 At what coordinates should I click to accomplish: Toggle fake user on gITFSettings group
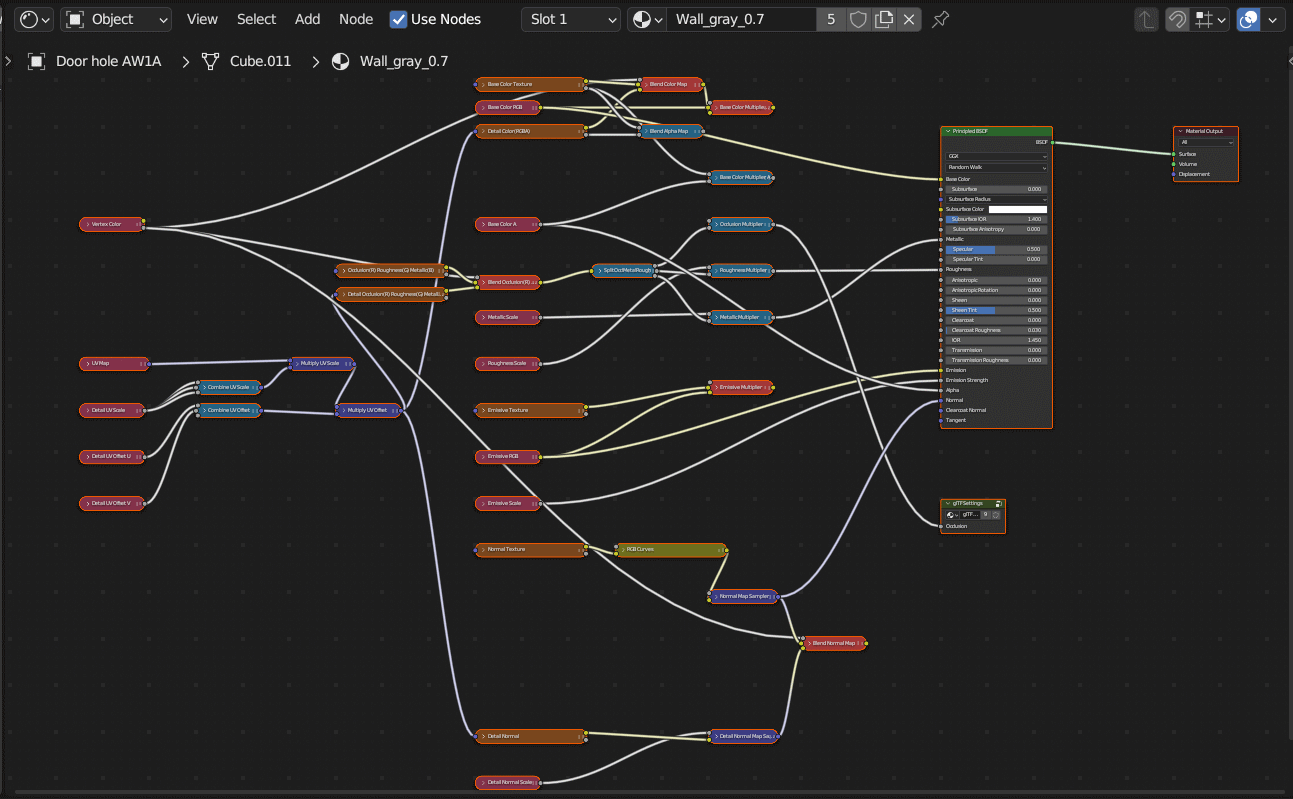tap(996, 515)
